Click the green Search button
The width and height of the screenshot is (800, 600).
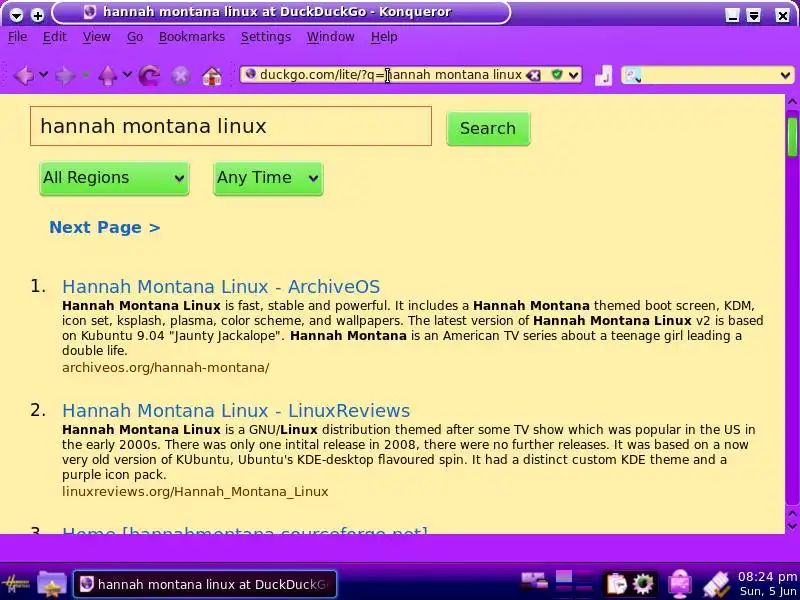(488, 129)
